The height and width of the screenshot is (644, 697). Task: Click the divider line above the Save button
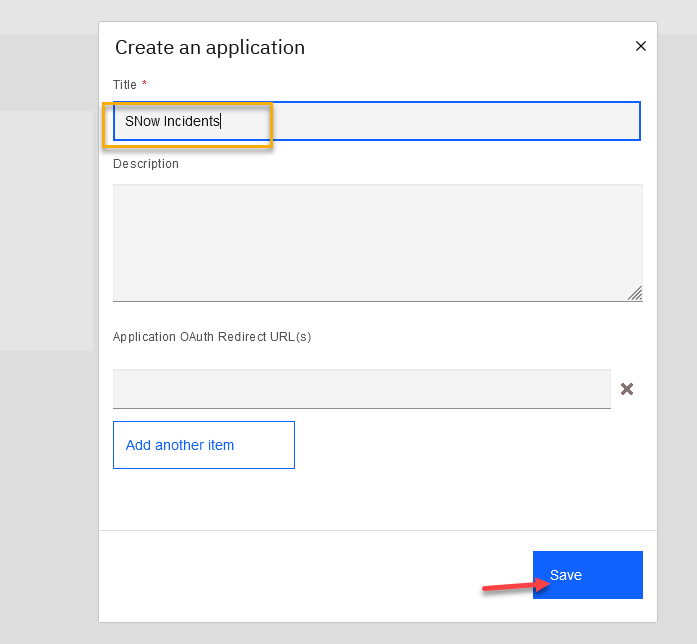pyautogui.click(x=377, y=530)
